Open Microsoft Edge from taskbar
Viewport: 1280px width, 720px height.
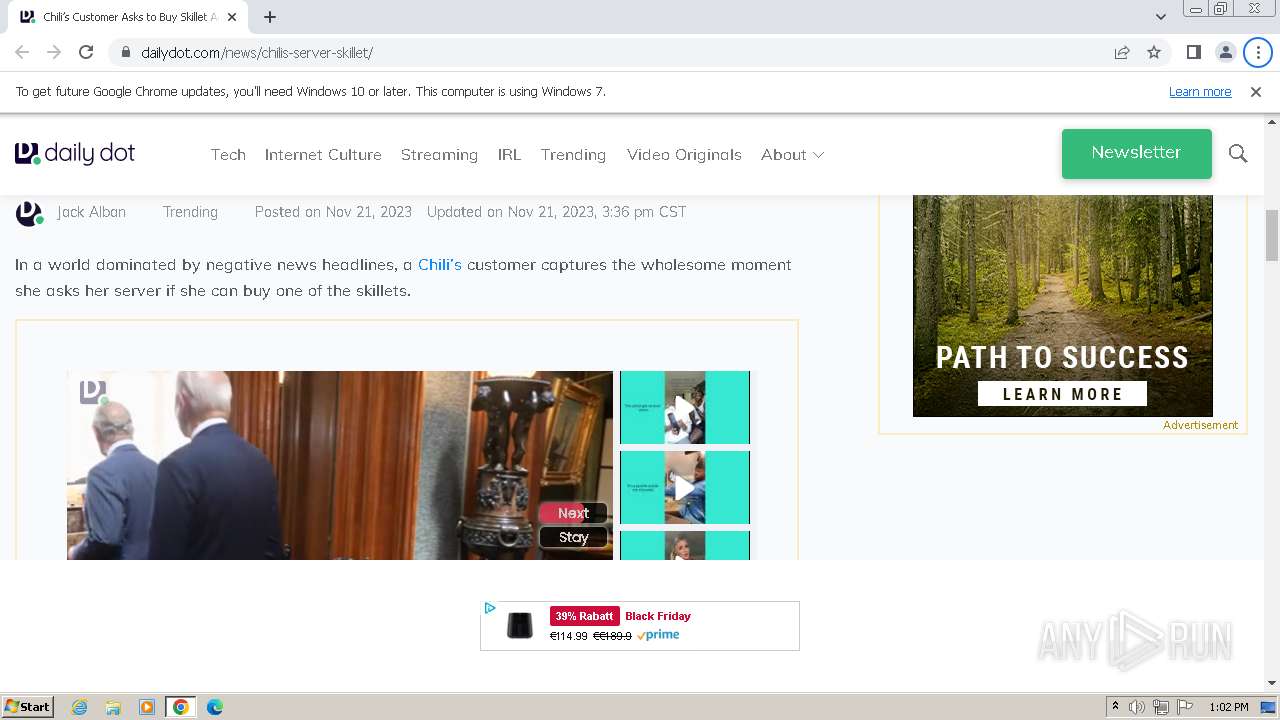[x=215, y=707]
